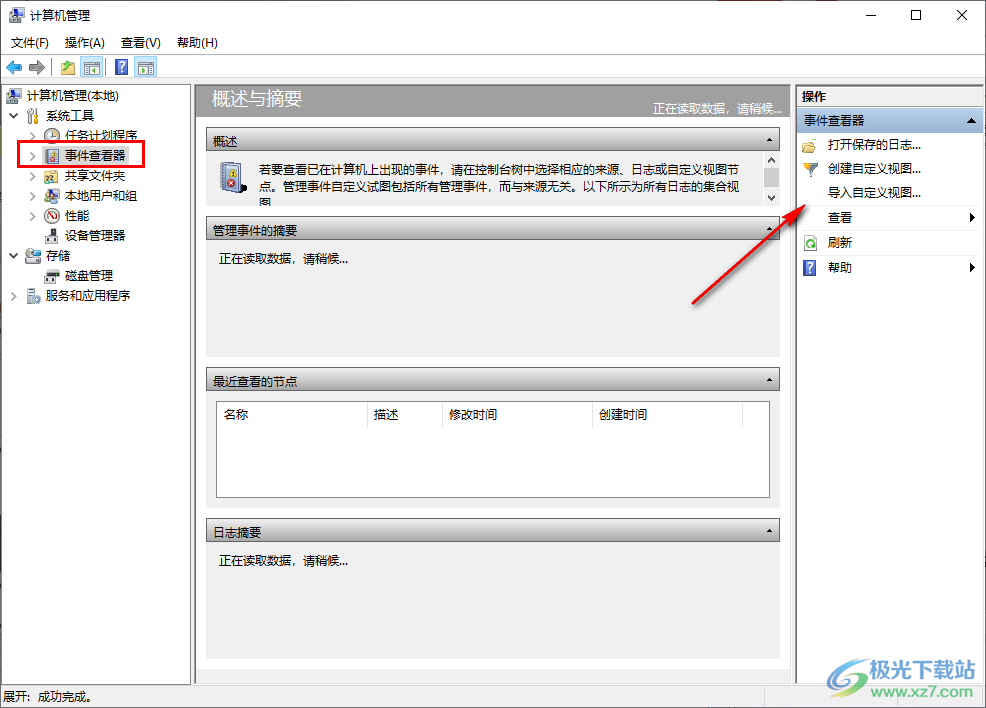Image resolution: width=986 pixels, height=708 pixels.
Task: Click the open-folder icon beside 打开保存的日志
Action: pos(810,146)
